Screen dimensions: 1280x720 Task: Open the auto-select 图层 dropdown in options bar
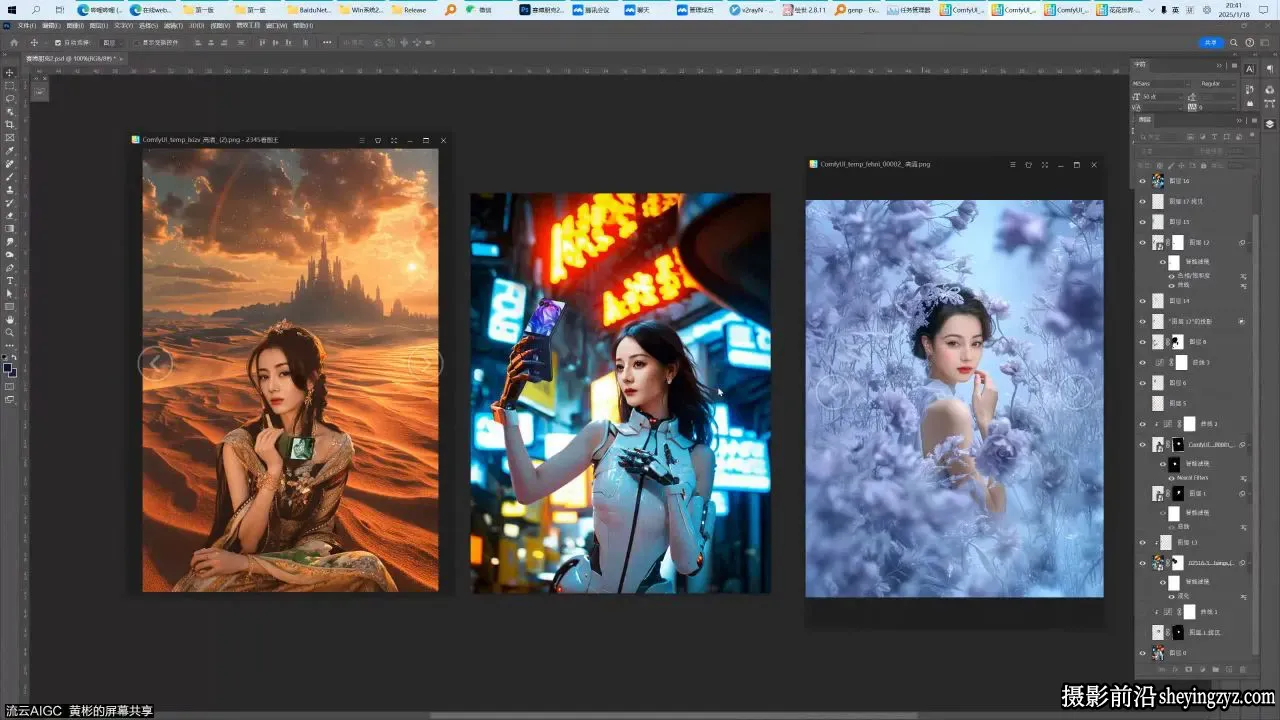[112, 43]
